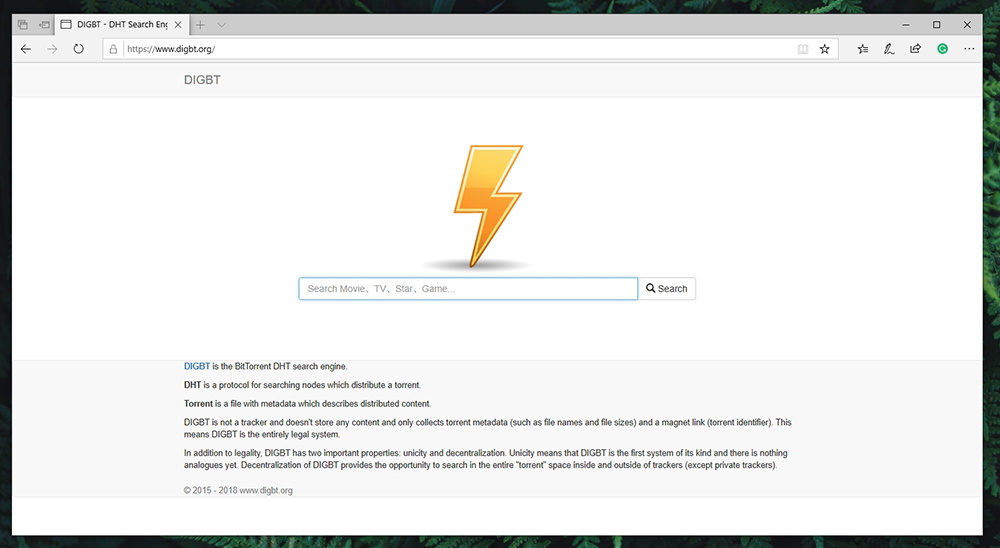Select the DIGBT - DHT Search Engine tab
Viewport: 1000px width, 548px height.
click(x=121, y=25)
